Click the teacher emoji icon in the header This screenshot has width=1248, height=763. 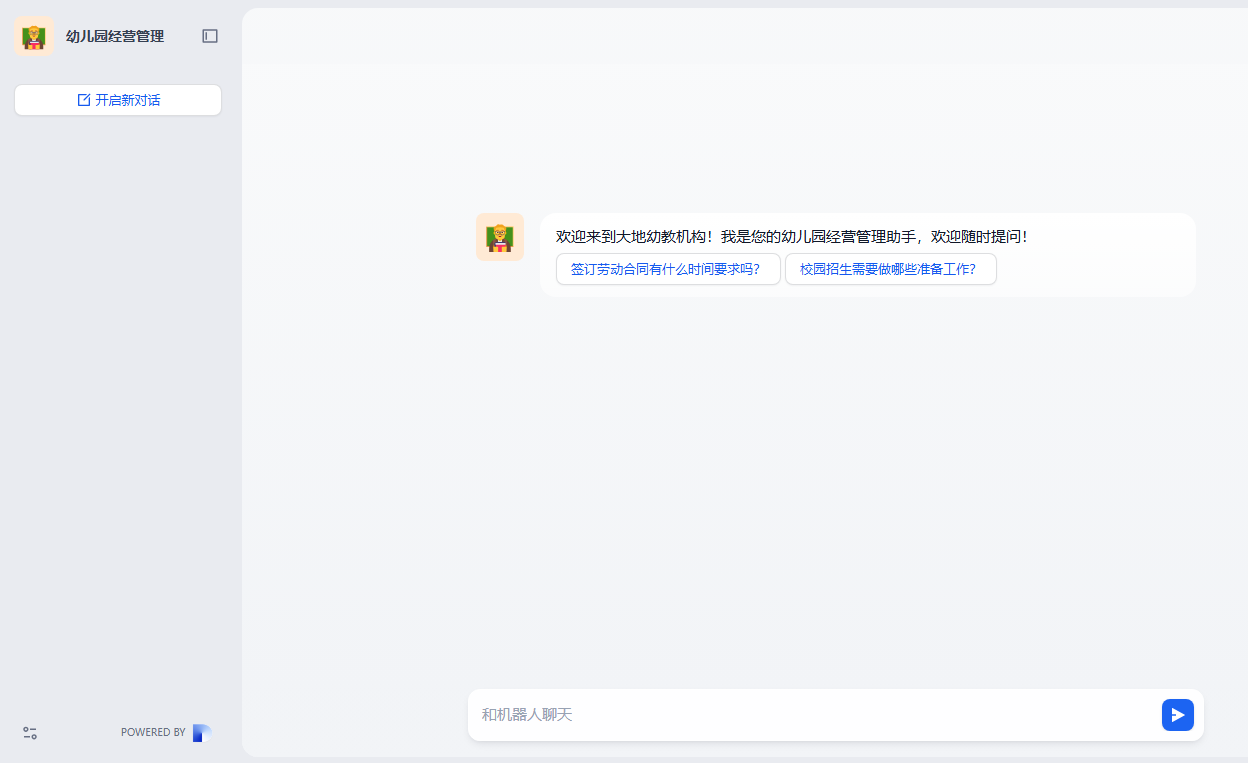33,36
